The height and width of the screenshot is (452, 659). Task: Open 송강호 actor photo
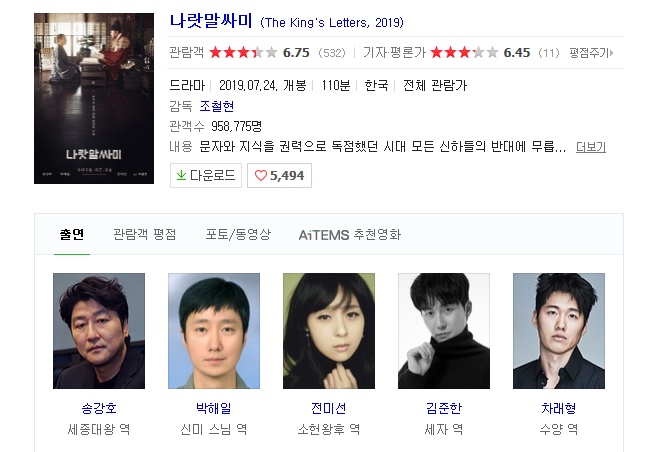tap(99, 331)
